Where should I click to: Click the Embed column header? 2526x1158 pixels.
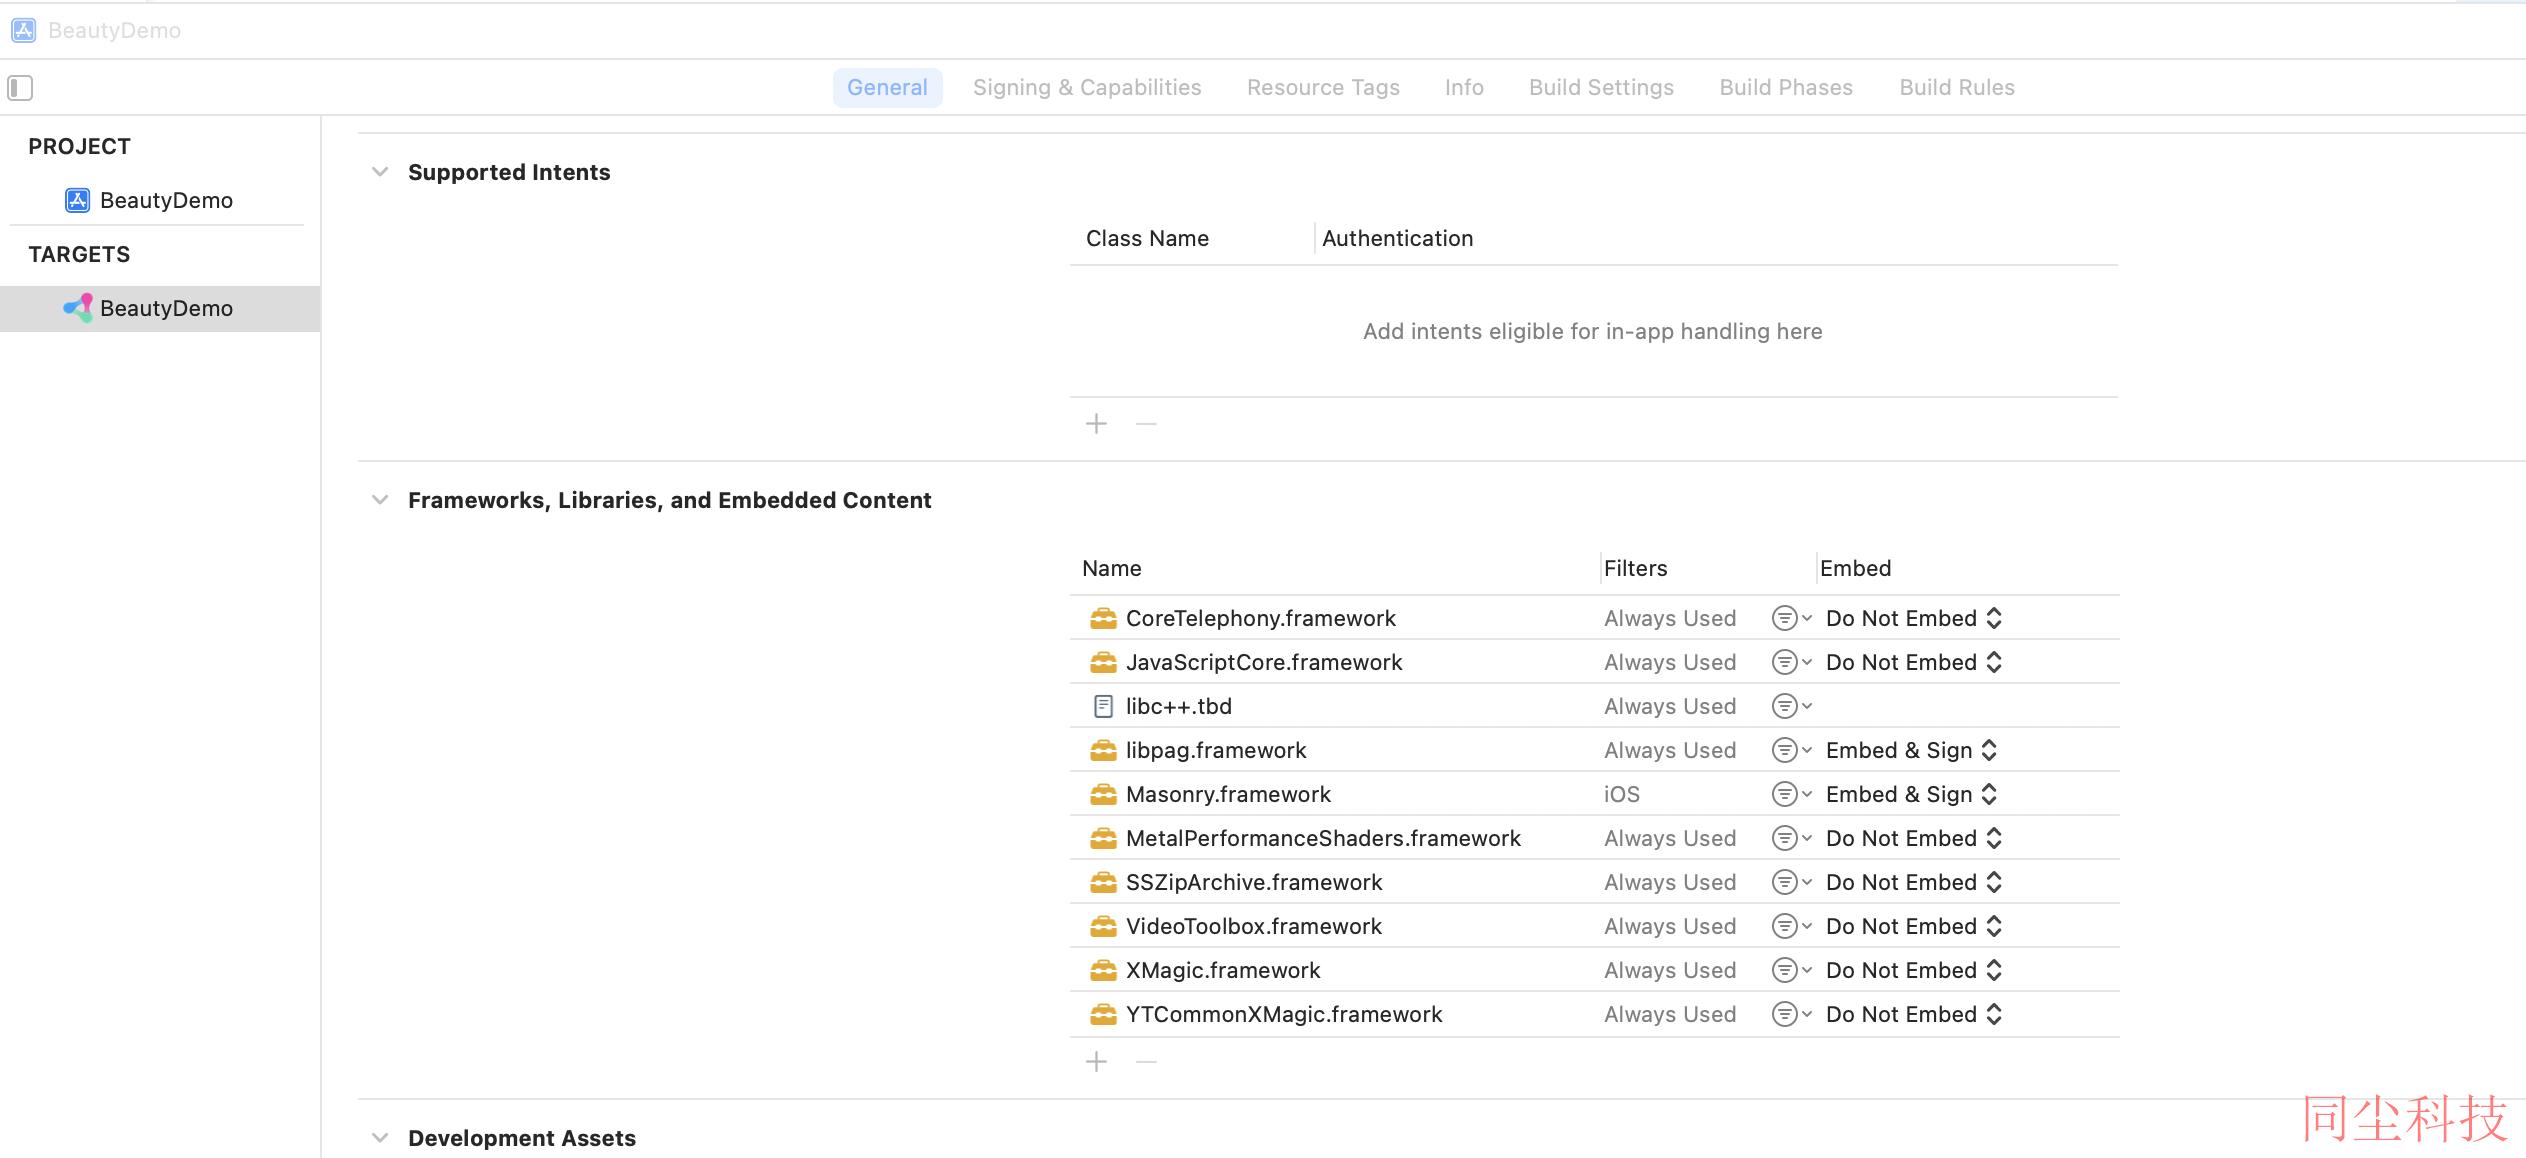tap(1855, 568)
